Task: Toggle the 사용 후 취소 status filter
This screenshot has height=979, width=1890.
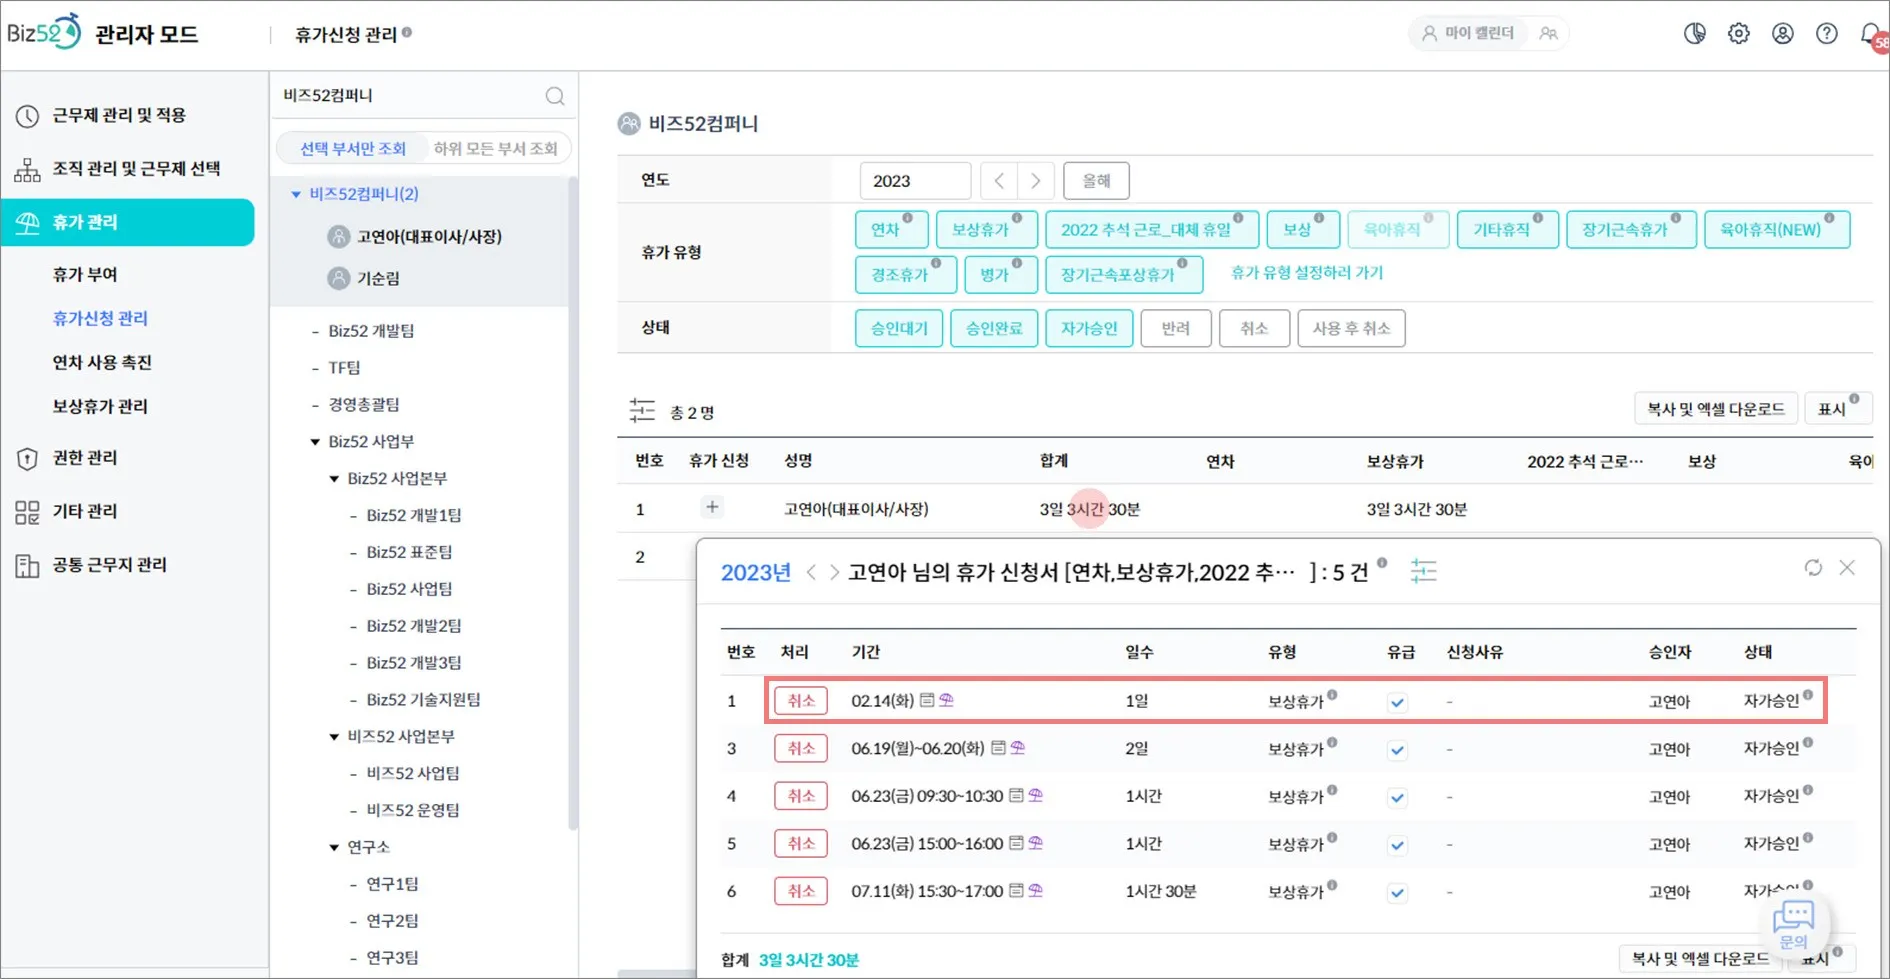Action: (1351, 328)
